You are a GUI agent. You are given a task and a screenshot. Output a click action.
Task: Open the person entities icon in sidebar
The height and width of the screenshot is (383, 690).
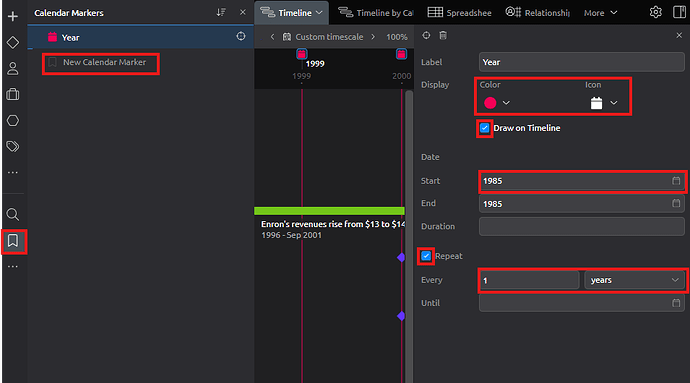13,68
